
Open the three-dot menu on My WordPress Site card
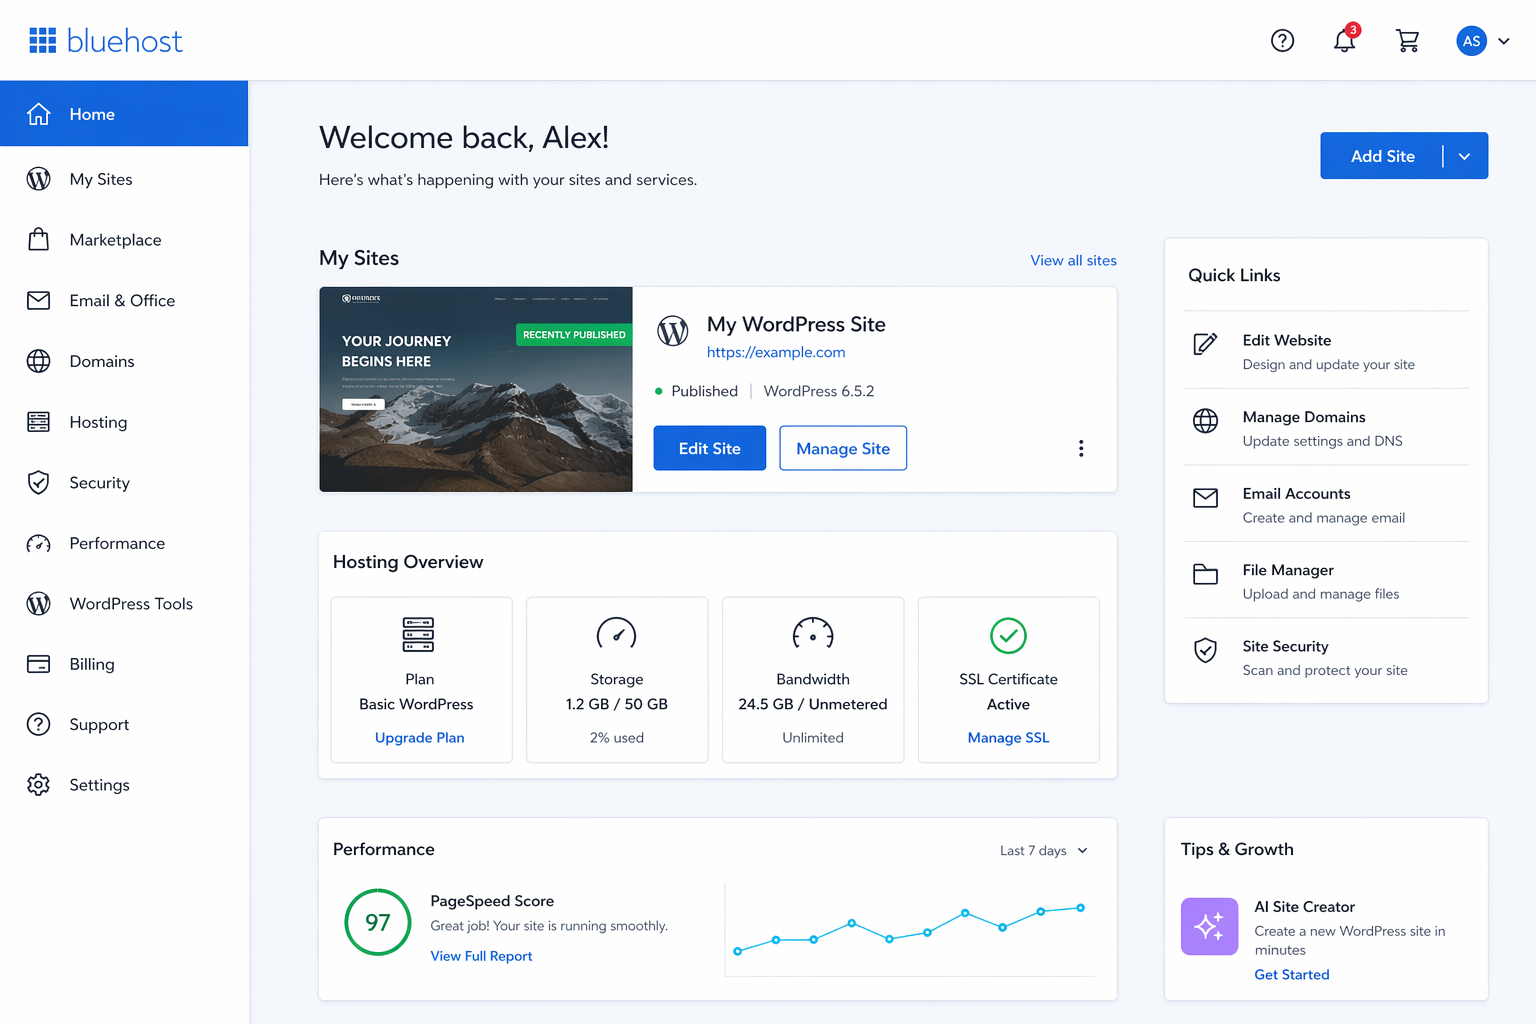coord(1081,448)
